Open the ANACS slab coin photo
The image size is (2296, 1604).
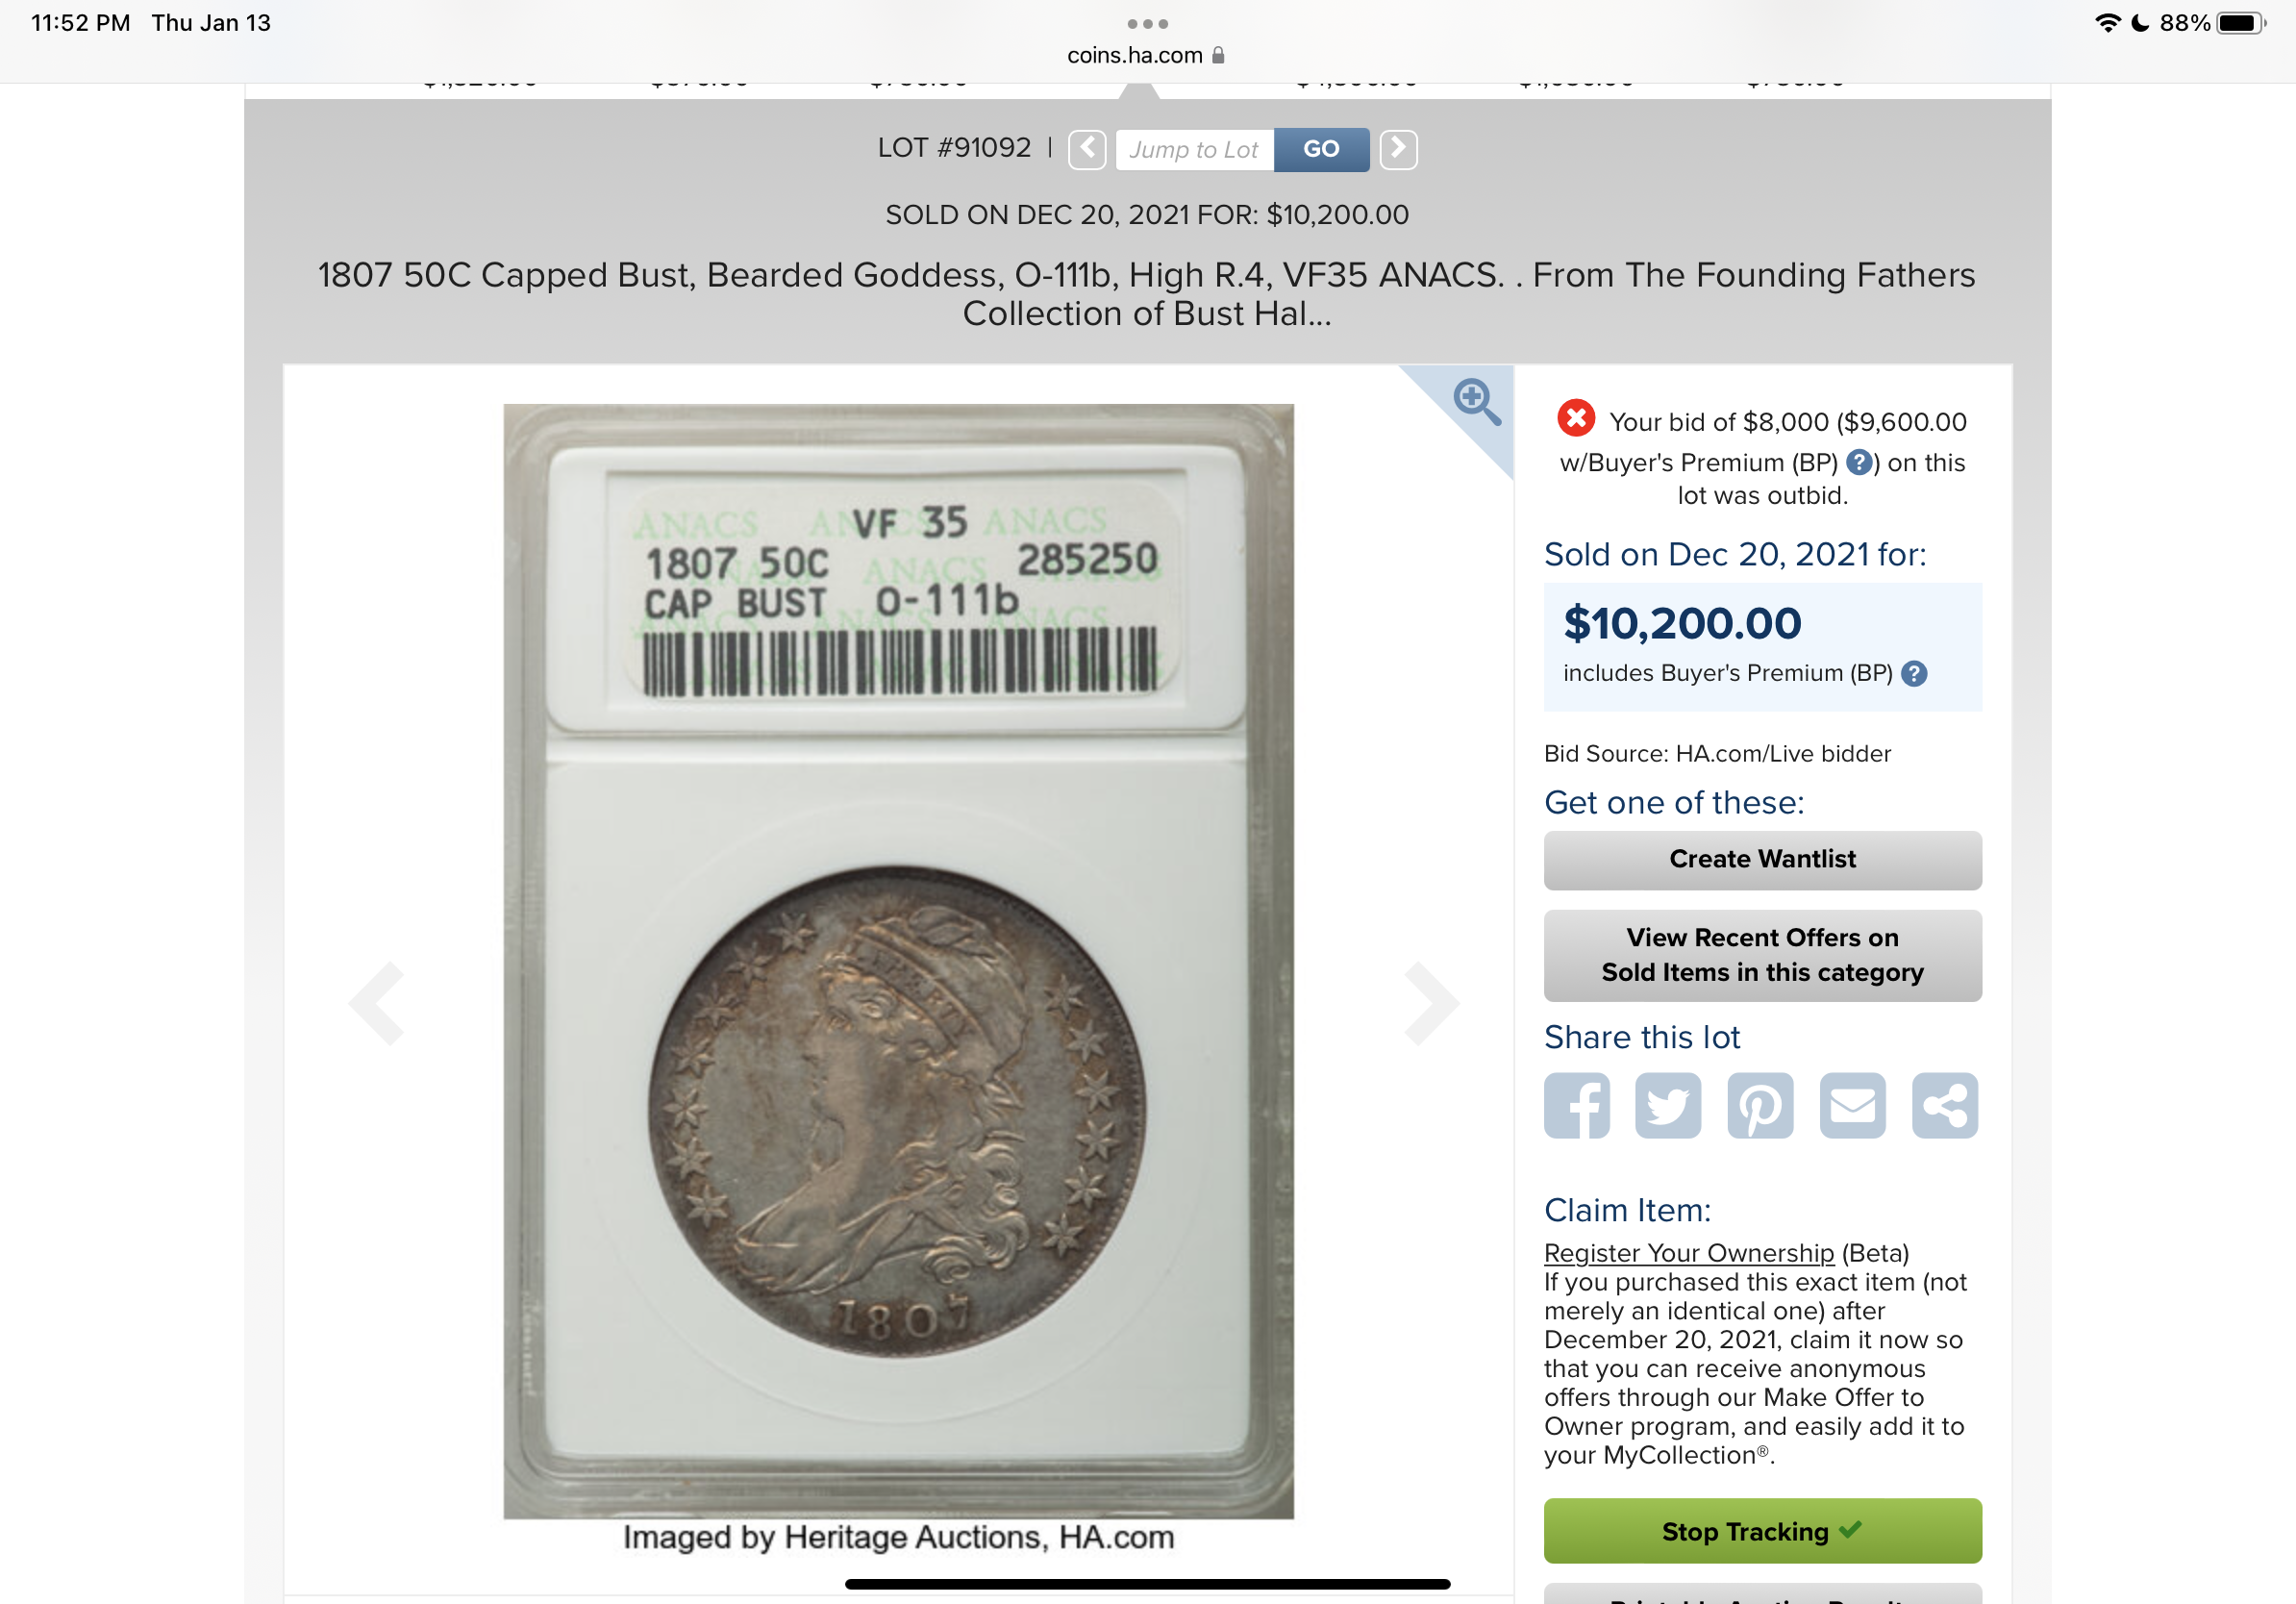point(898,961)
